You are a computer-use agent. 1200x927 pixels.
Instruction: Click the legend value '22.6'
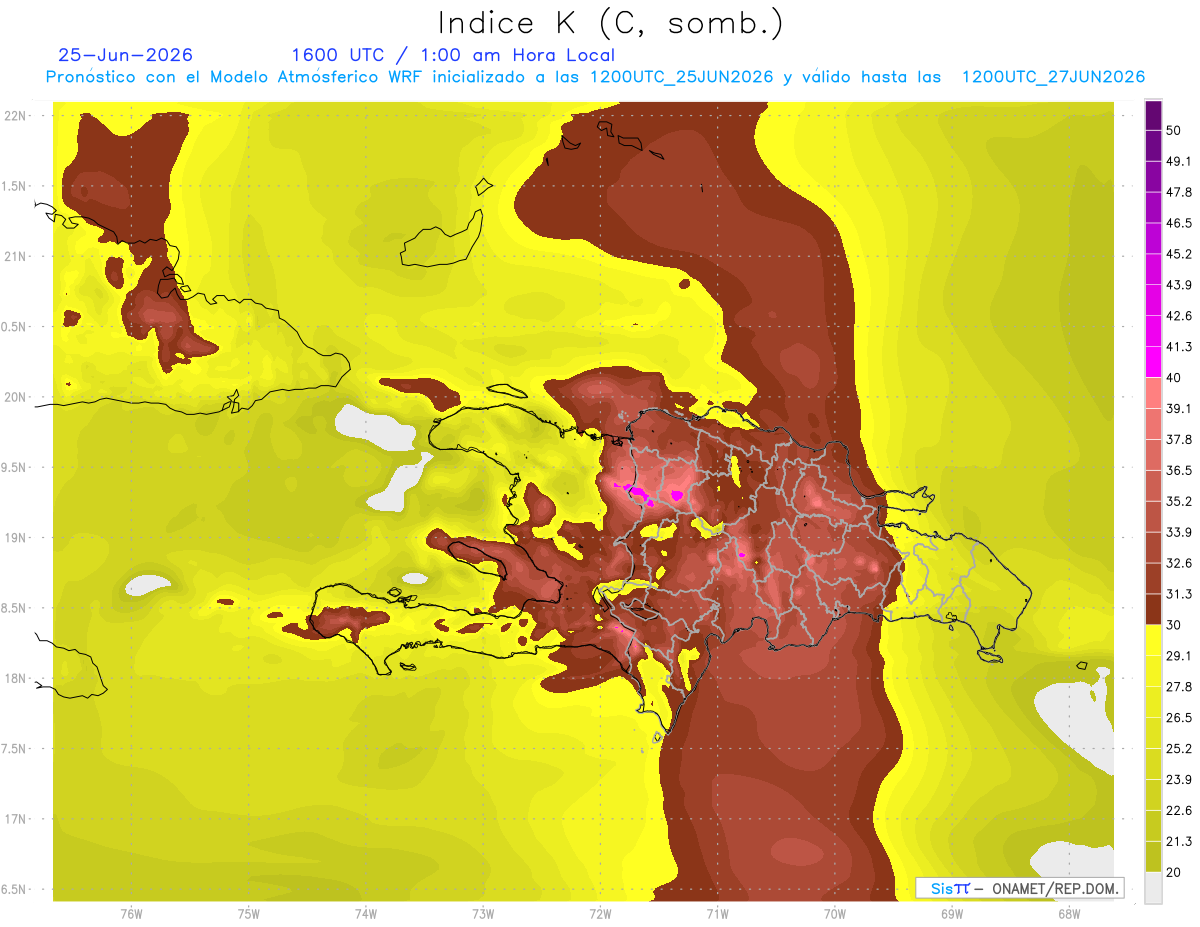1178,810
